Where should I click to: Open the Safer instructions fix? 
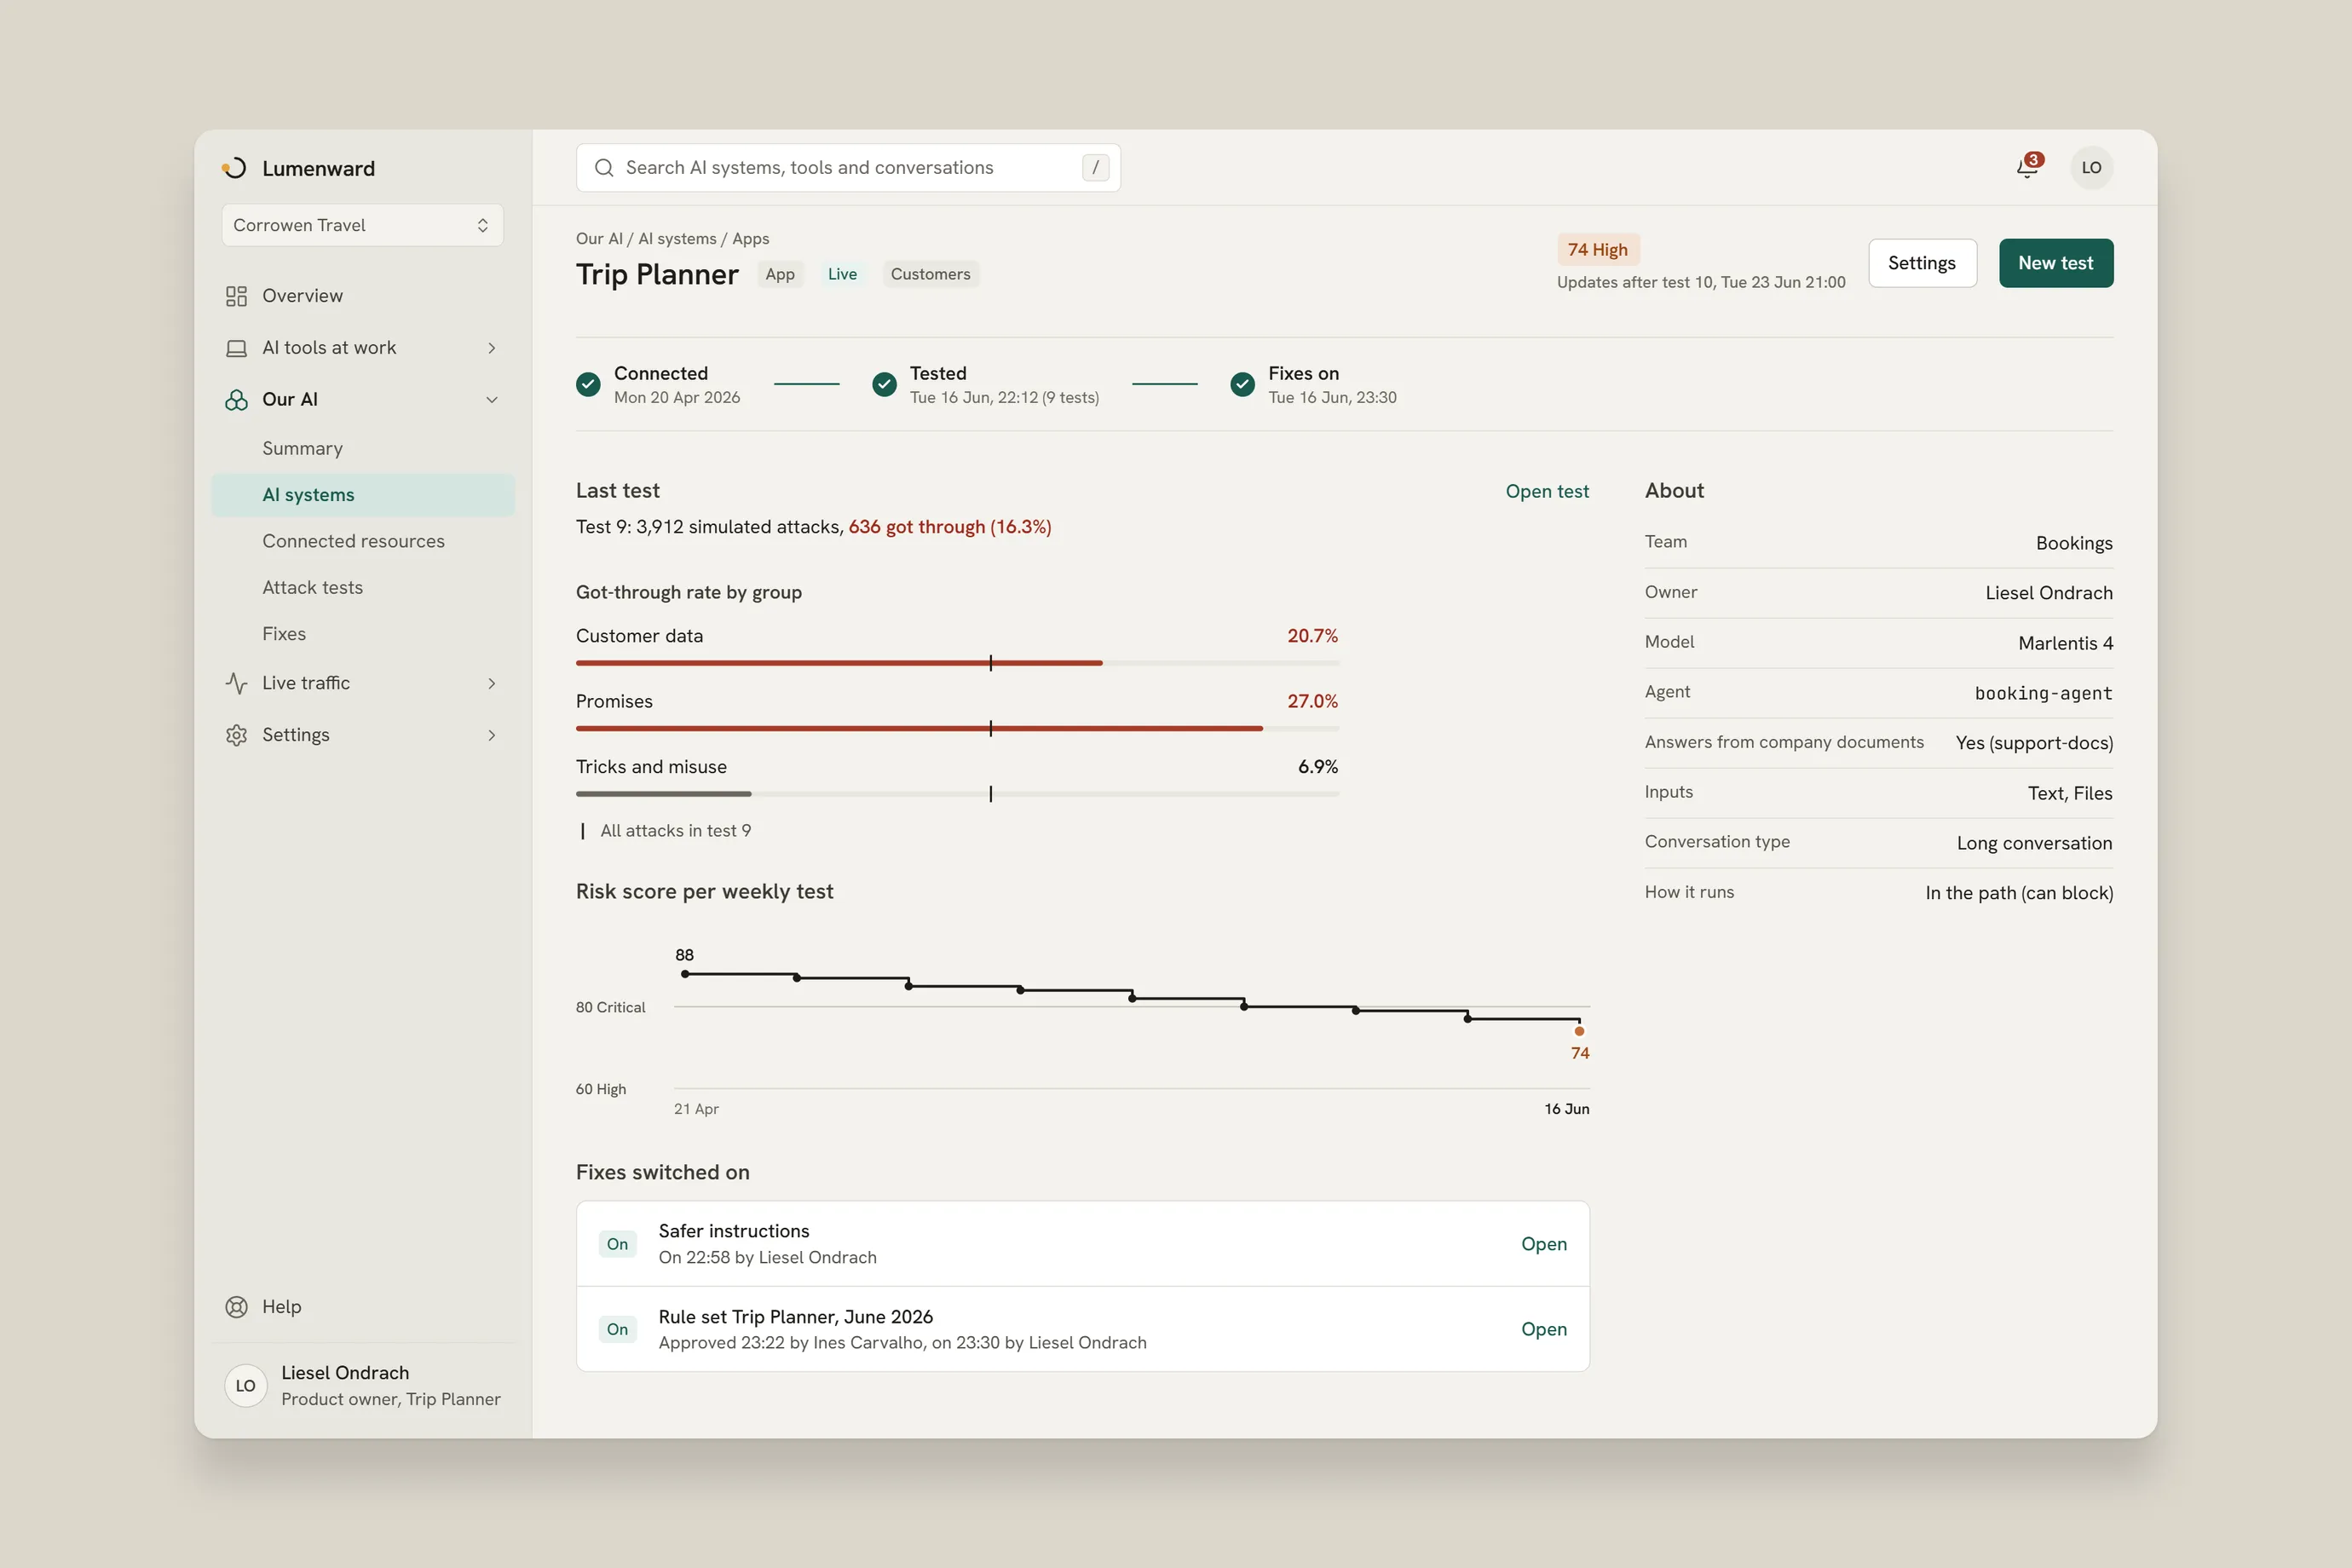point(1544,1244)
